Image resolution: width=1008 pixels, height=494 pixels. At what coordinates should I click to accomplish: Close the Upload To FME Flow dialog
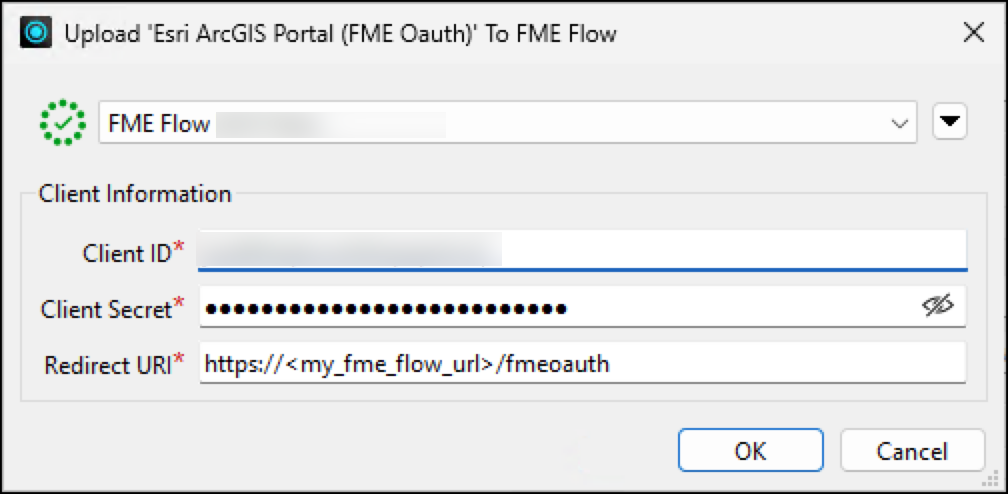973,33
